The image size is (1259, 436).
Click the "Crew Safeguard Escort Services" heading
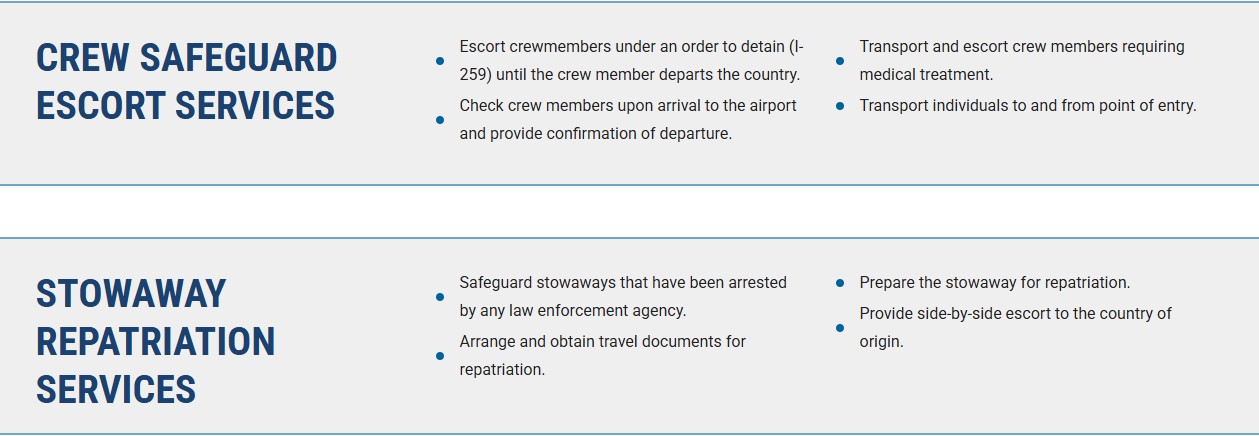187,81
